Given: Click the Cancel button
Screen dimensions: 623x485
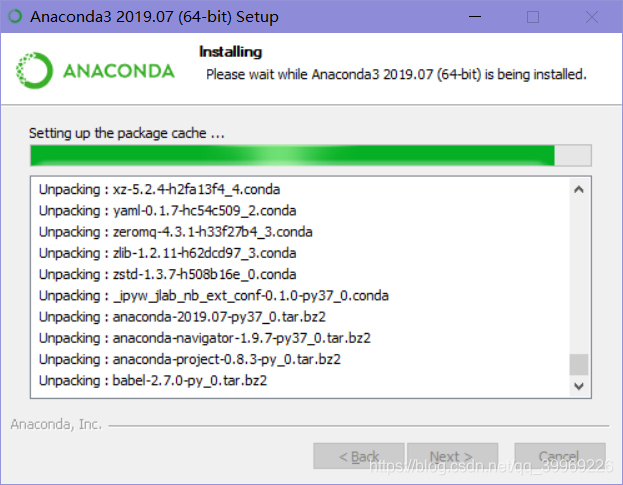Looking at the screenshot, I should 560,456.
